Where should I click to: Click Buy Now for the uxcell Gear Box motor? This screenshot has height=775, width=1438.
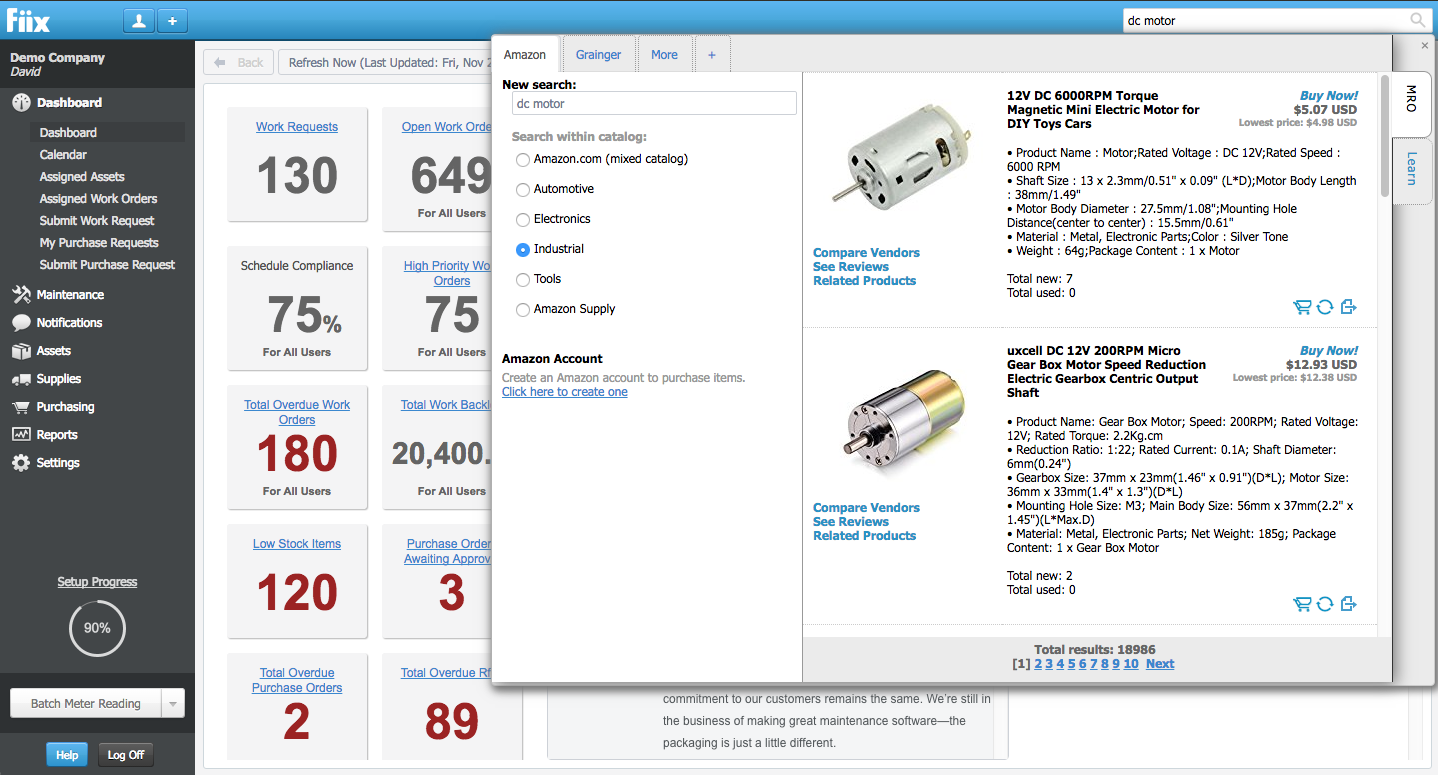pos(1328,351)
